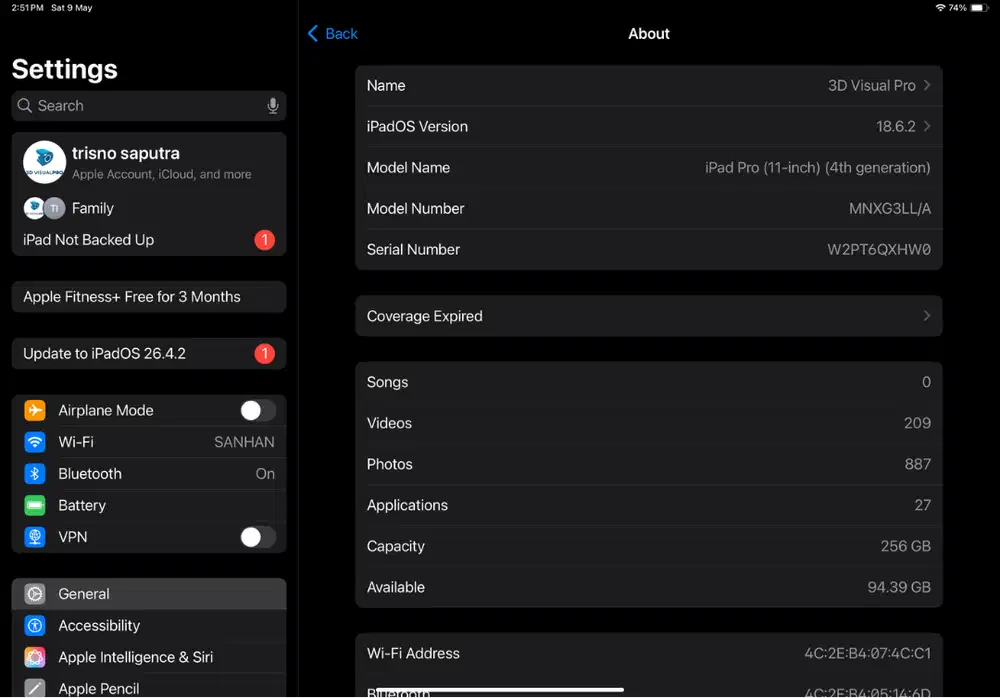Image resolution: width=1000 pixels, height=698 pixels.
Task: Click the Airplane Mode orange icon
Action: click(34, 410)
